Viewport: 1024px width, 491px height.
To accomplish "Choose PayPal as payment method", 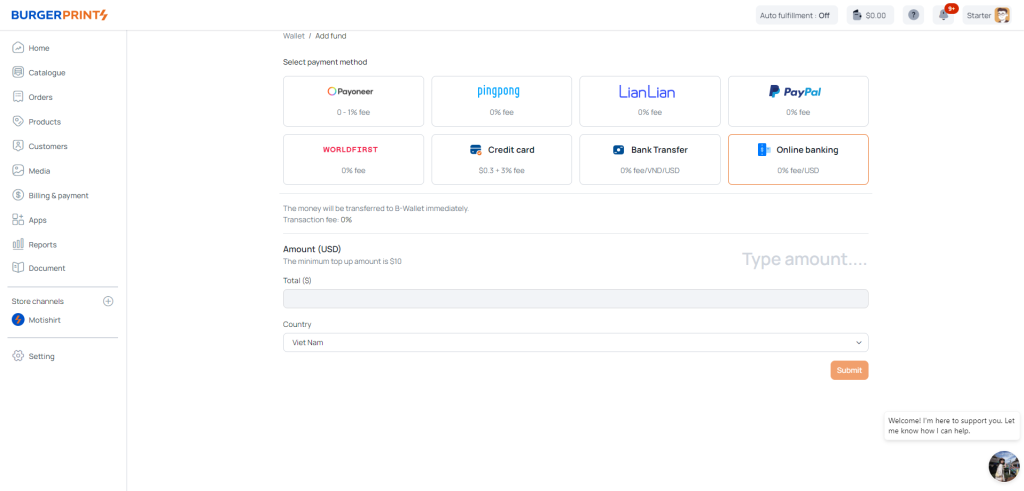I will (797, 100).
